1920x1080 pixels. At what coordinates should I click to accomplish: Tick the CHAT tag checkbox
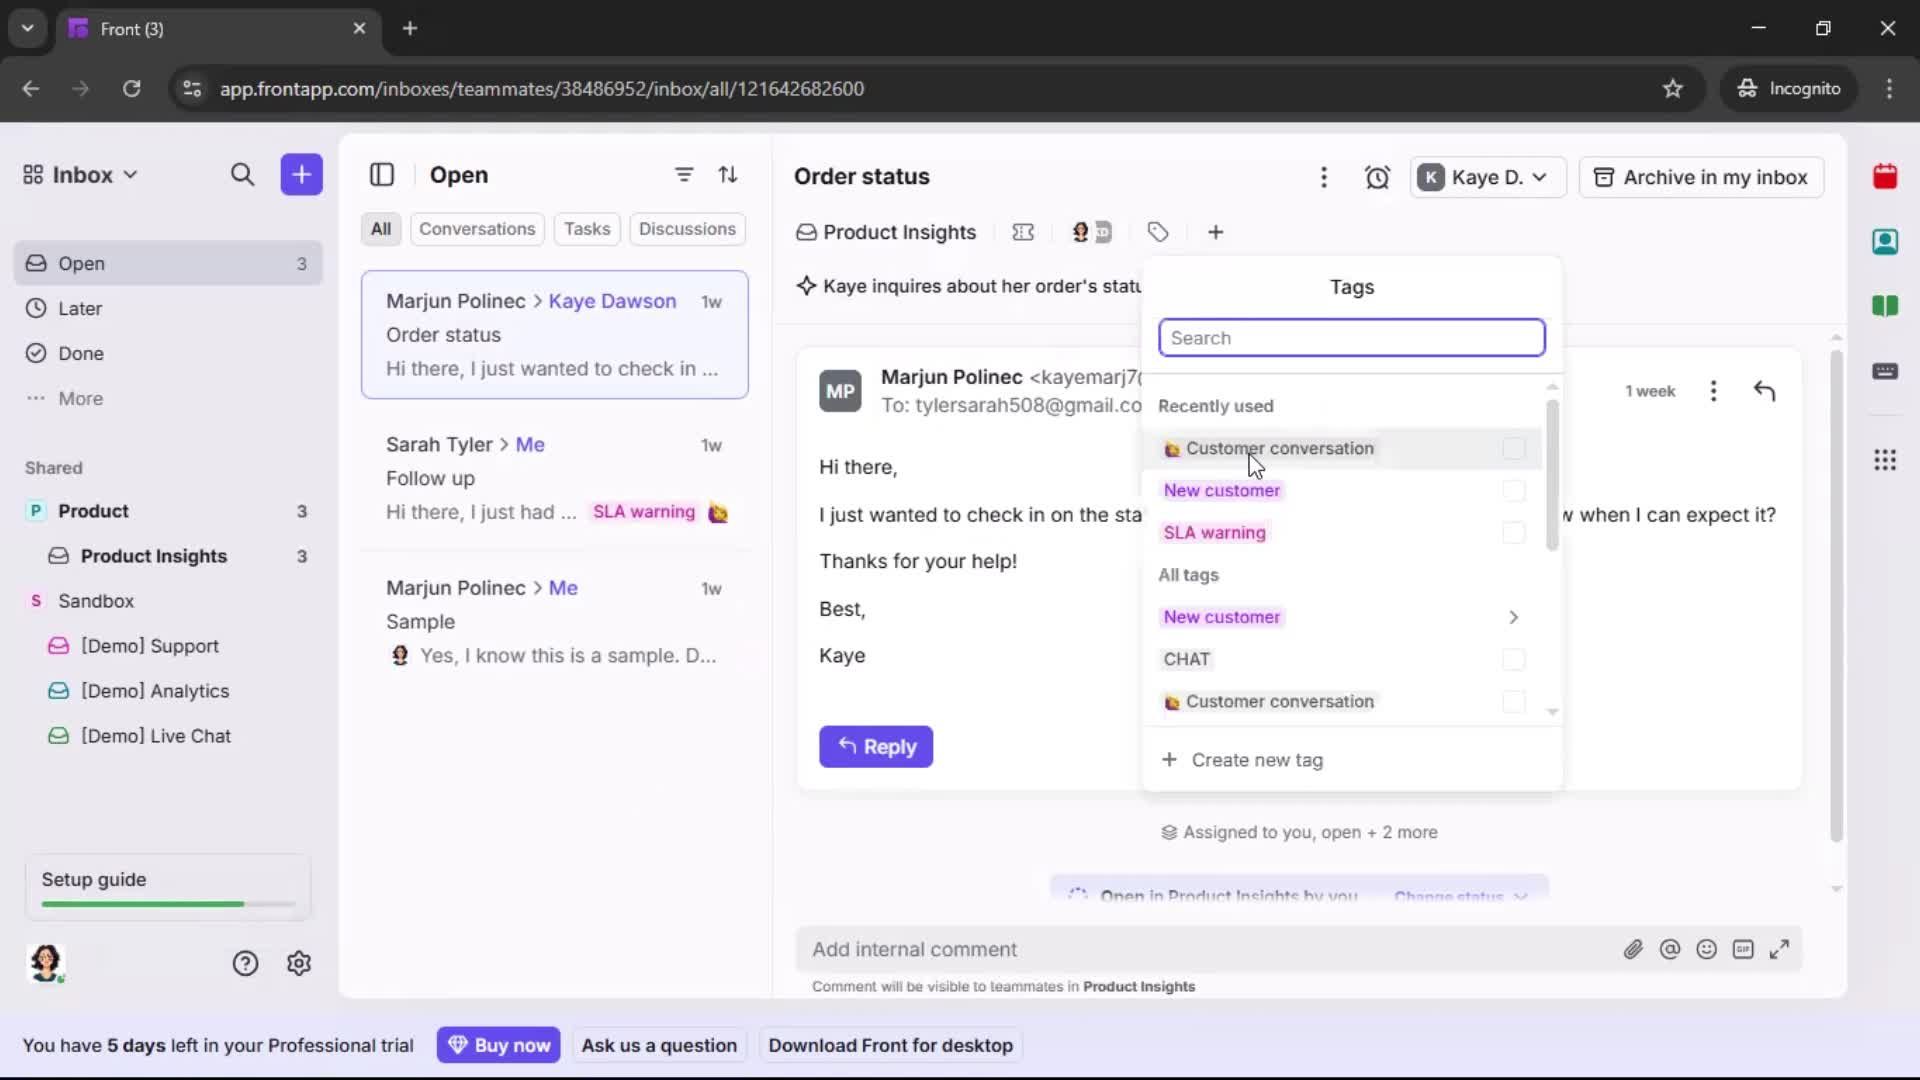point(1513,659)
